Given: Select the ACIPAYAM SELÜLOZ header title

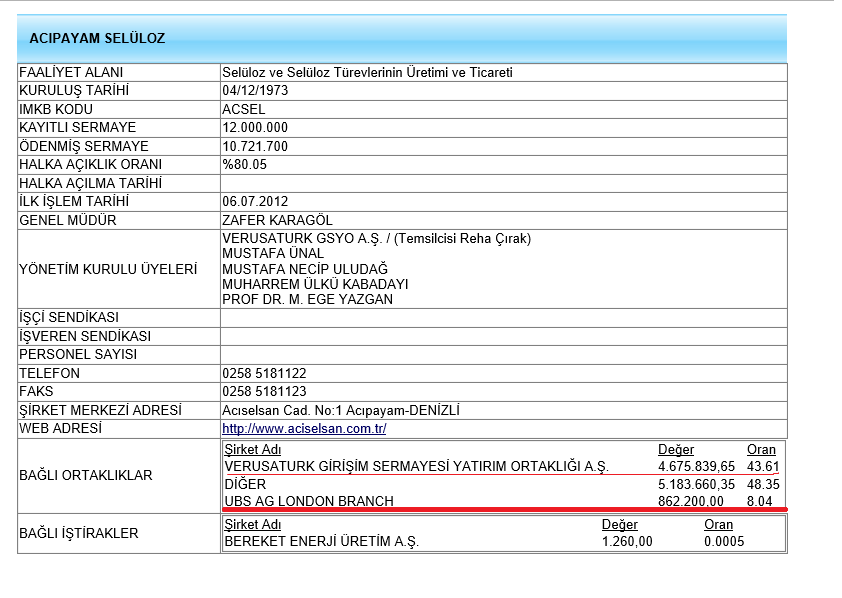Looking at the screenshot, I should point(97,39).
